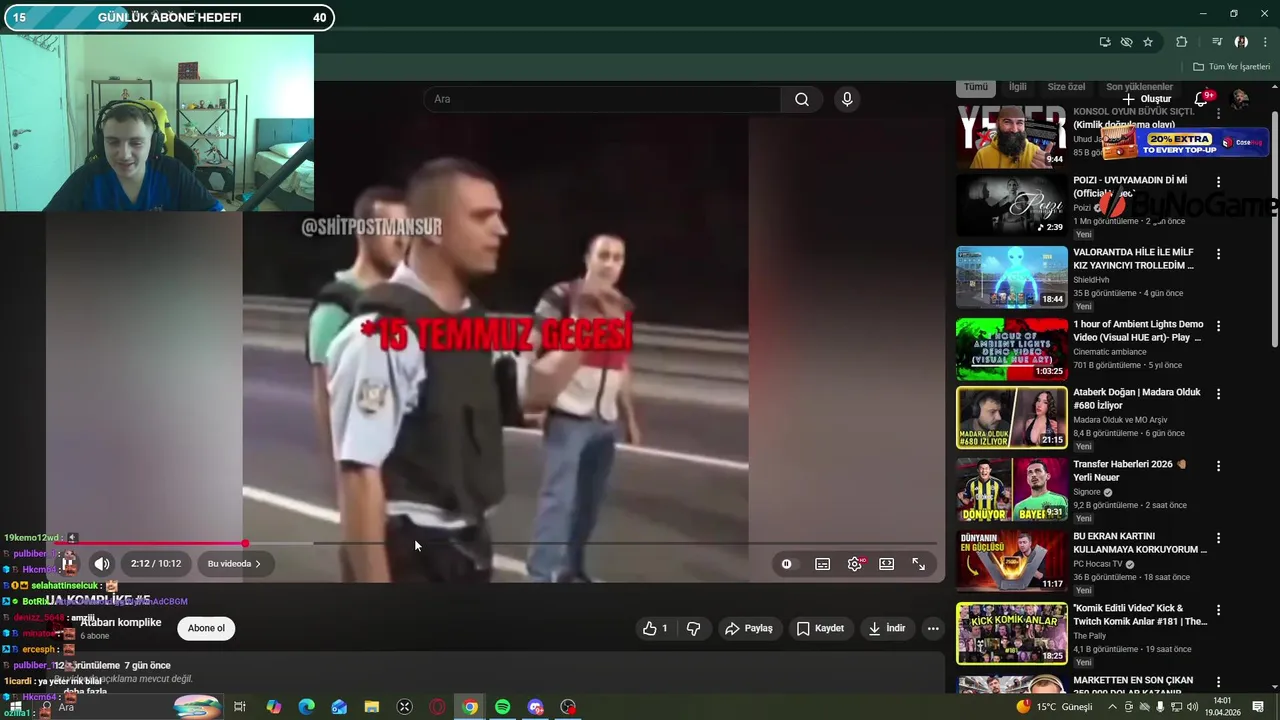The image size is (1280, 720).
Task: Open the weather widget showing 15°C Güneşli
Action: [x=1054, y=707]
